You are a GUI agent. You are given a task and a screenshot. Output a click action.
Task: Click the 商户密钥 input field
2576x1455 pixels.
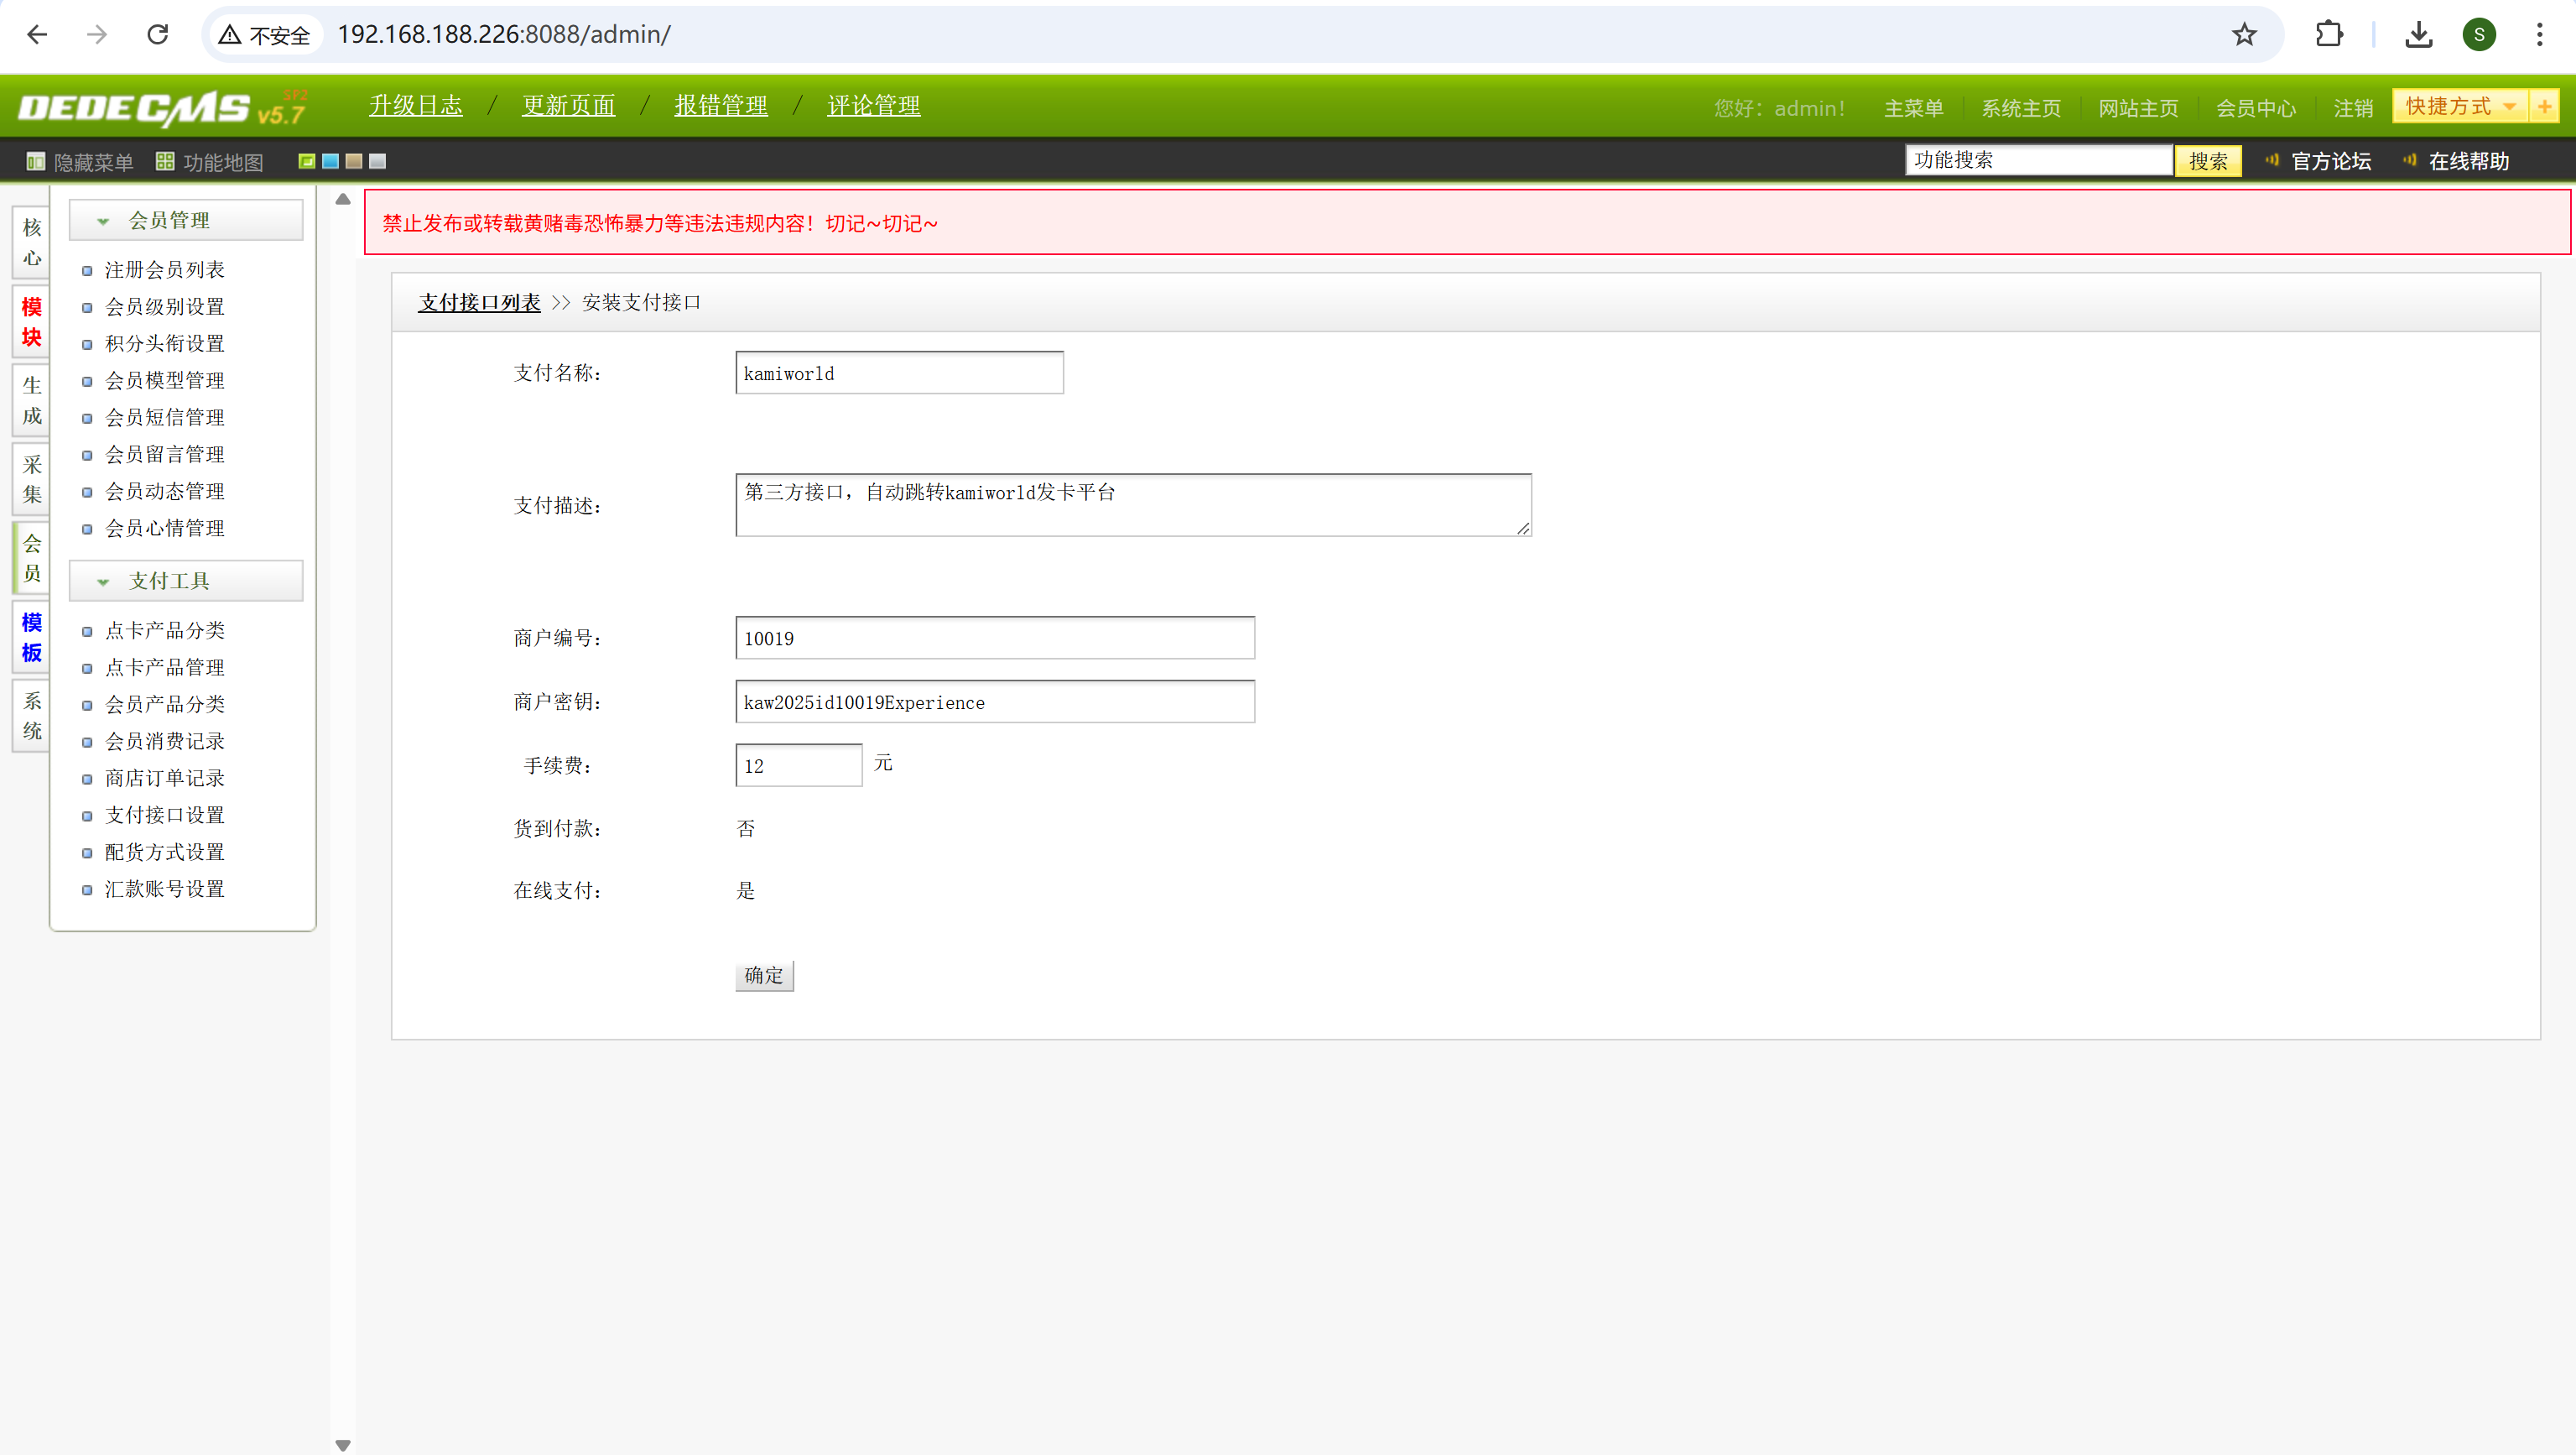point(994,702)
